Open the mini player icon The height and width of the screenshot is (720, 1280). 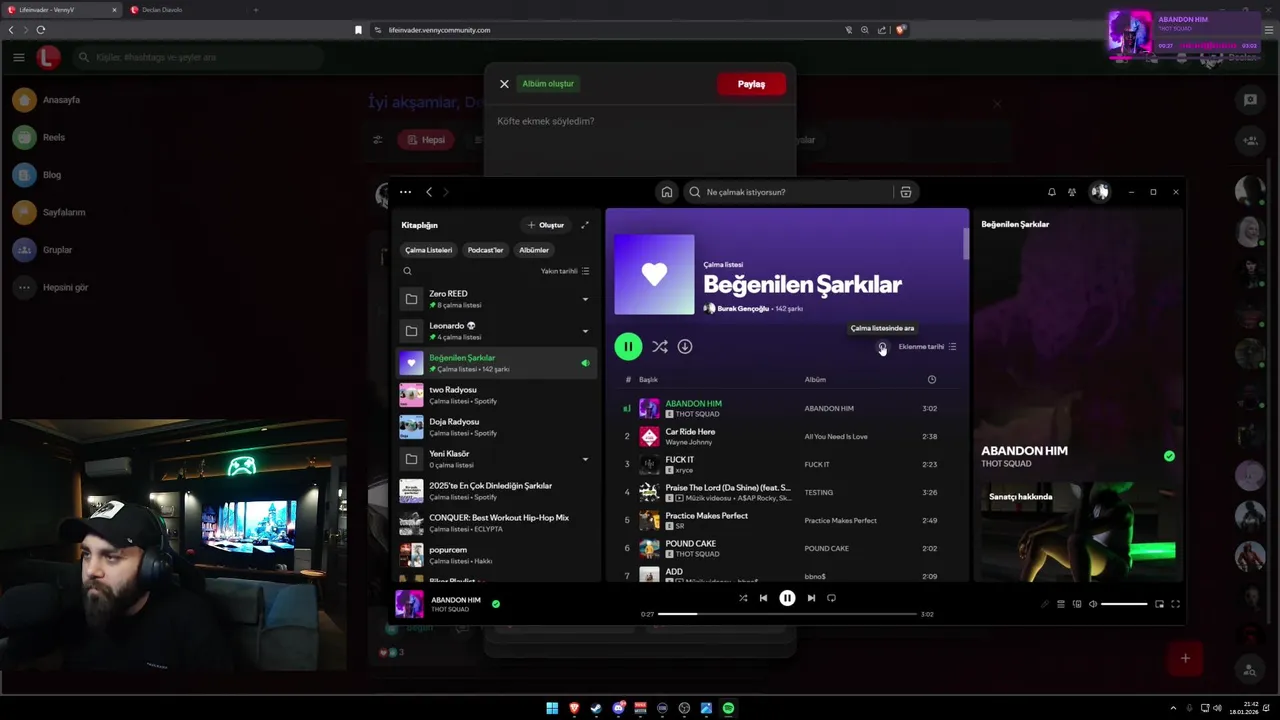[x=1160, y=604]
